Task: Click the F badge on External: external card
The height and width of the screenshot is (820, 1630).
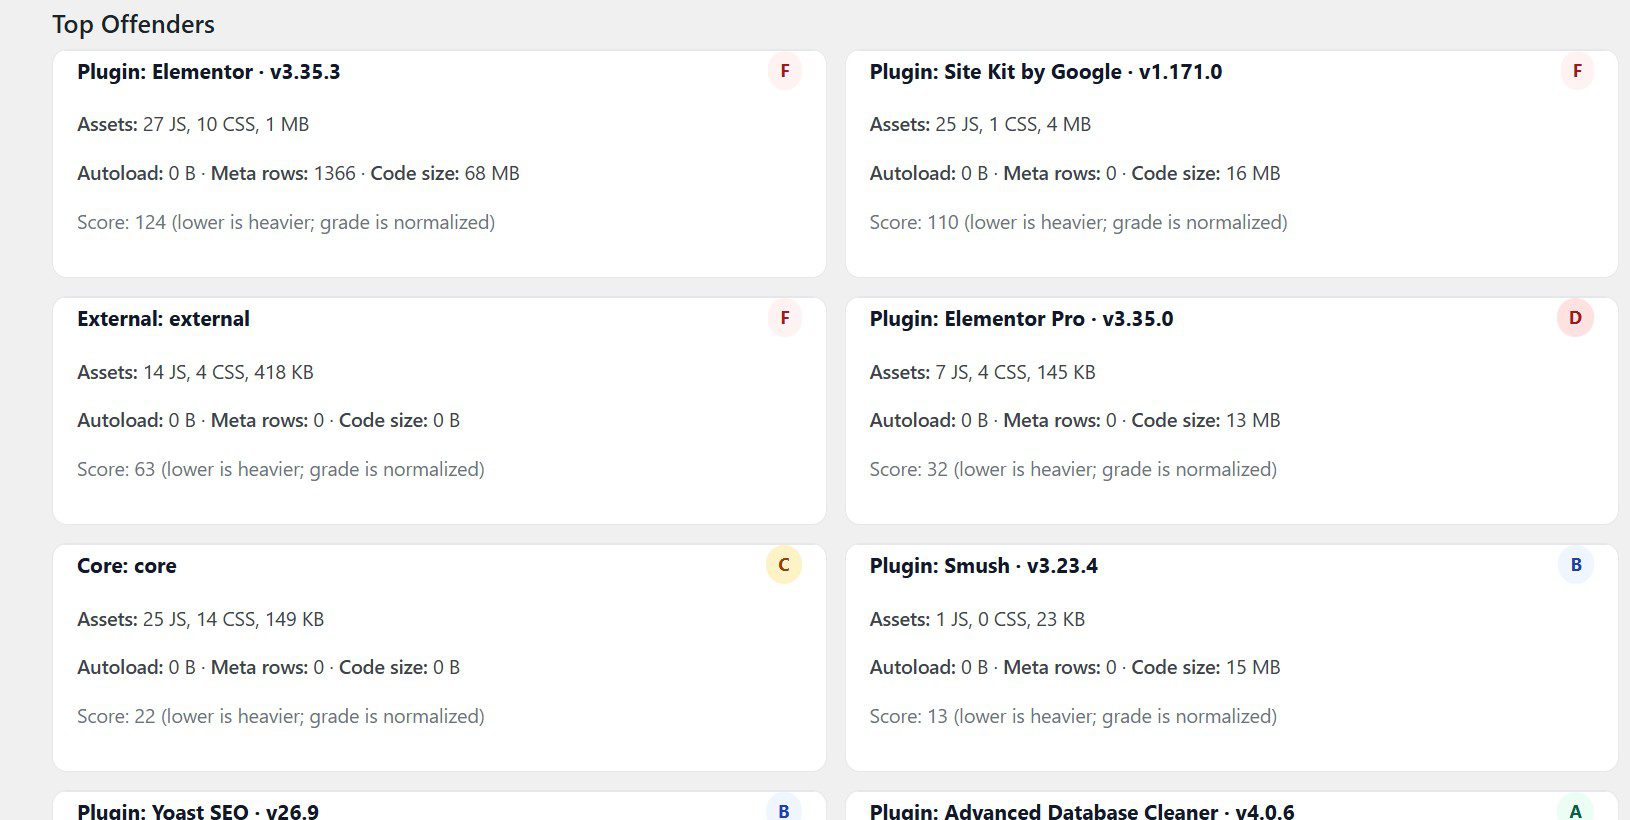Action: (x=784, y=318)
